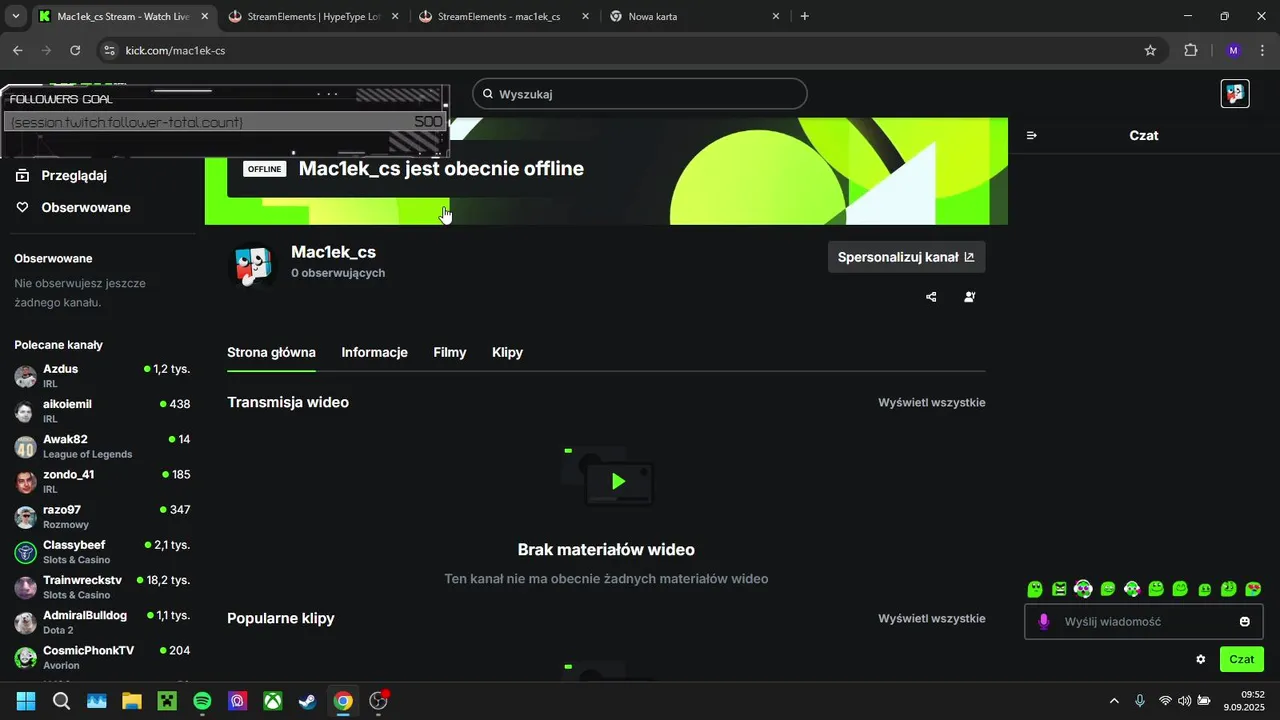Open OBS Studio from the taskbar
The image size is (1280, 720).
coord(378,701)
